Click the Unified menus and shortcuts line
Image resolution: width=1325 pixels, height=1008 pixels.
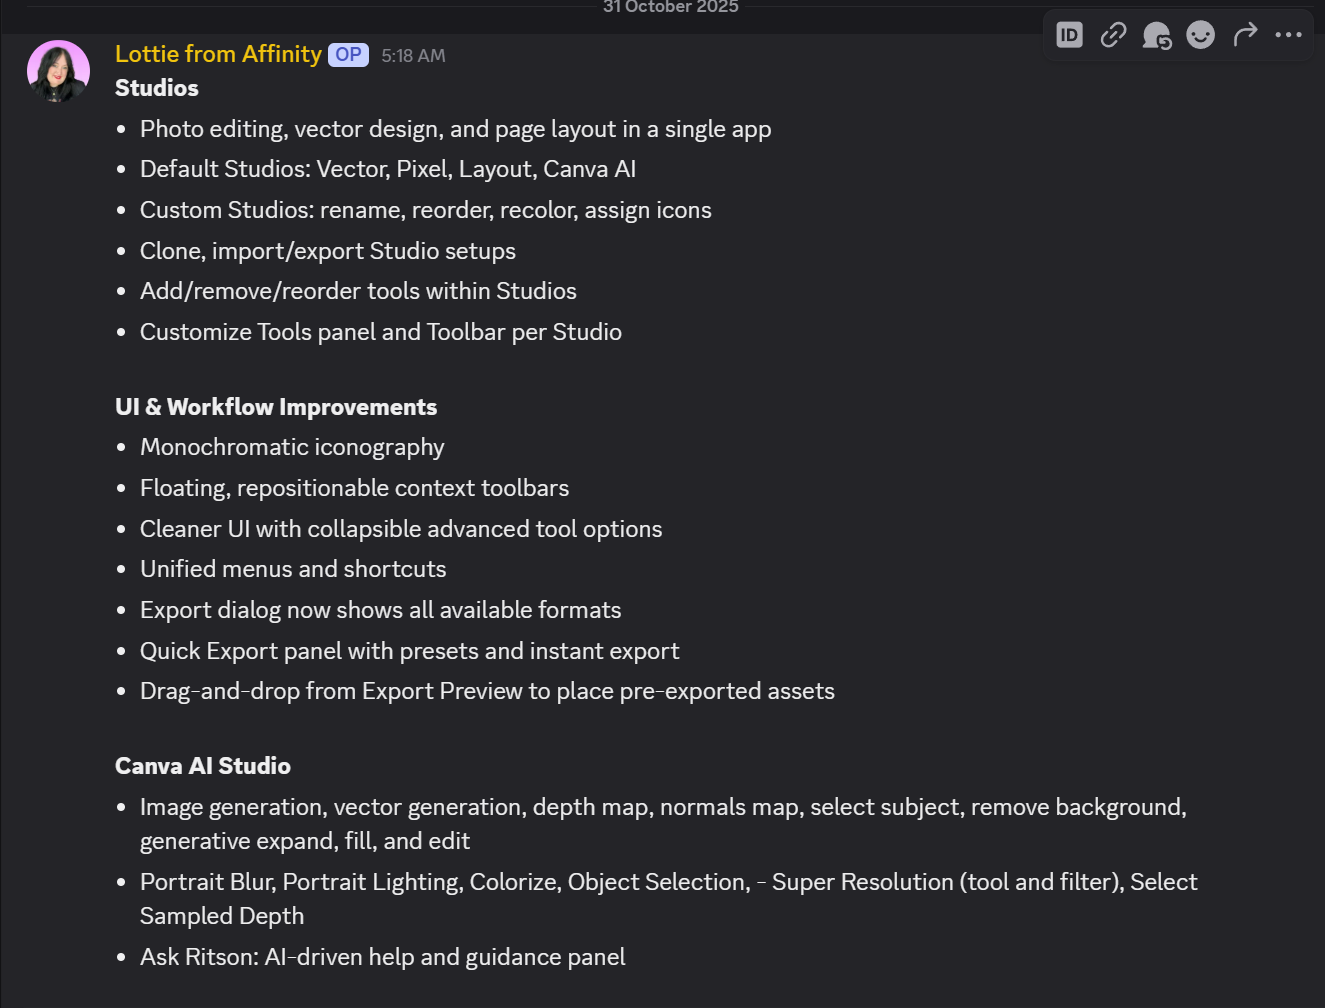pos(293,569)
